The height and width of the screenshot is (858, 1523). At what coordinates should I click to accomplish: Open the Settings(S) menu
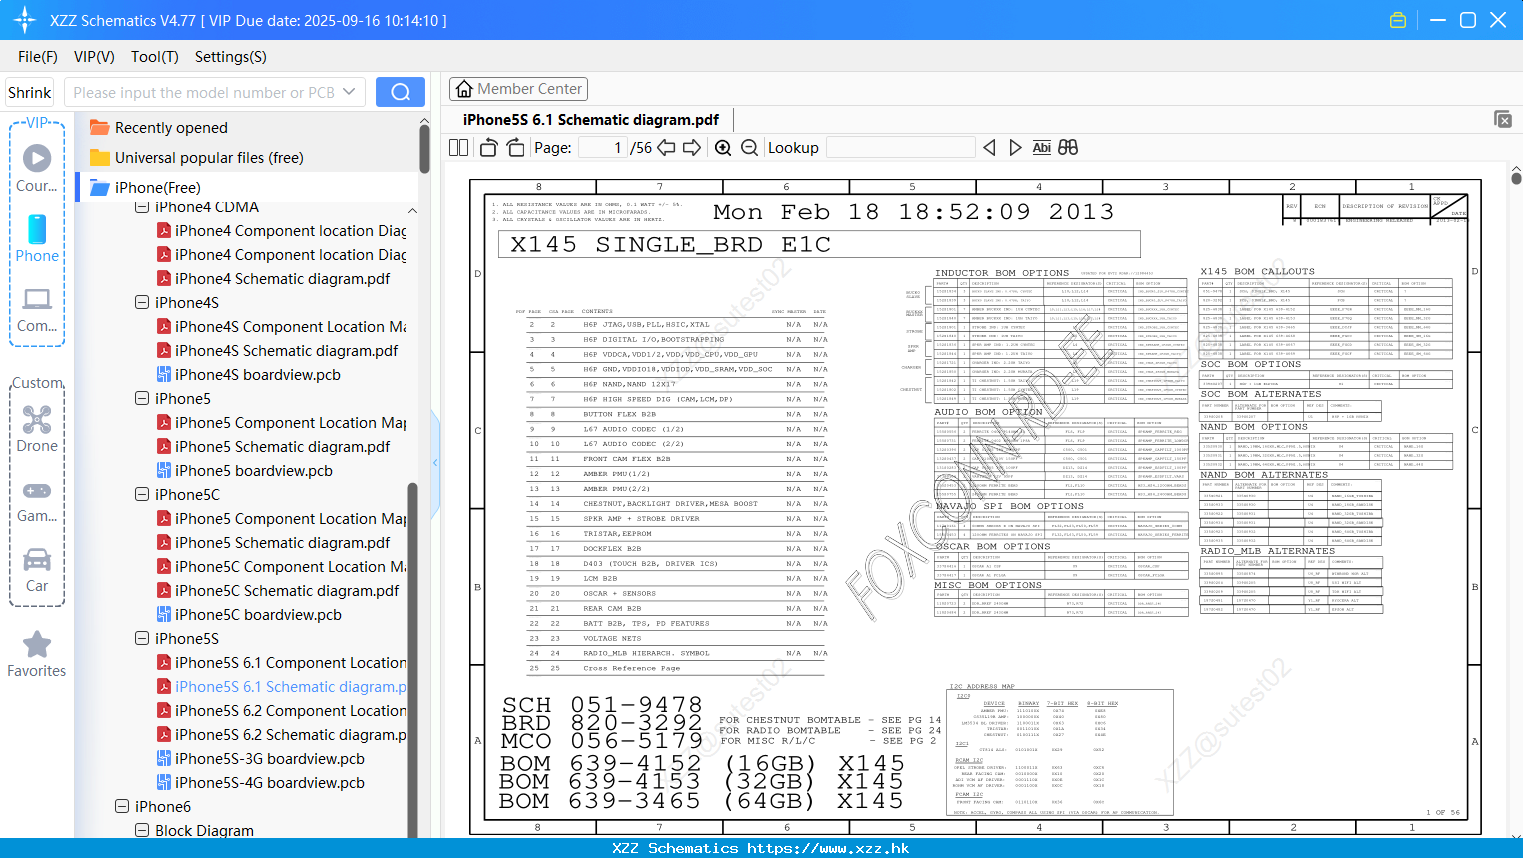231,57
